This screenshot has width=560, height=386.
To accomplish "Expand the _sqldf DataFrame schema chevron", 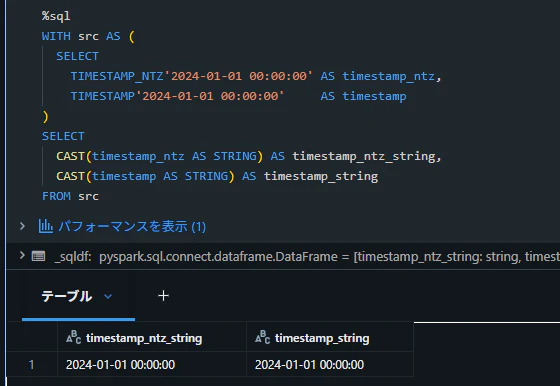I will [22, 256].
